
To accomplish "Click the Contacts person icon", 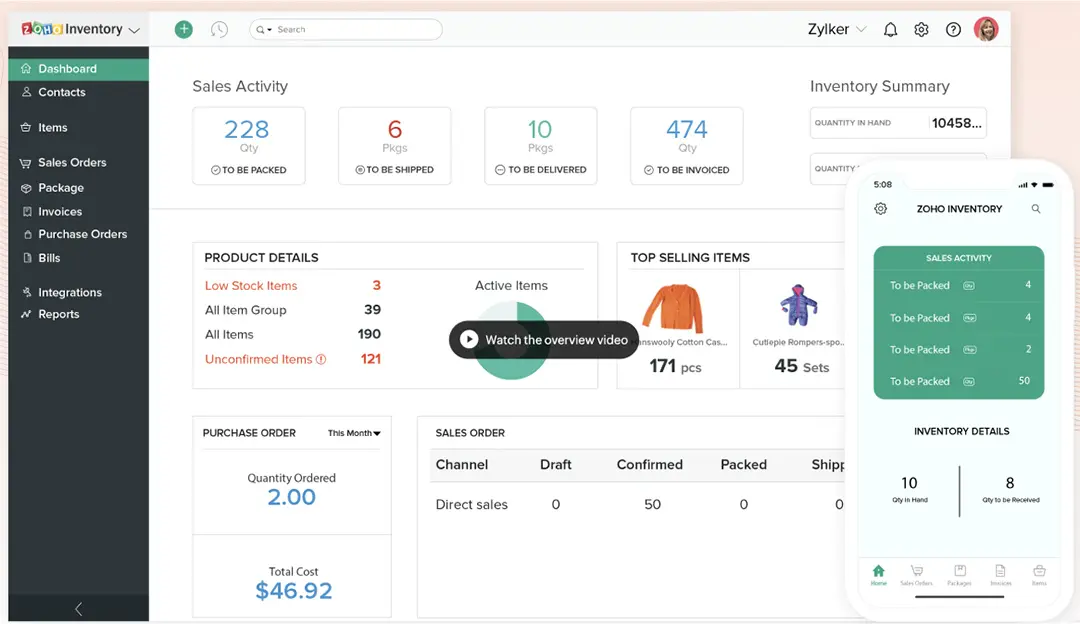I will coord(26,92).
